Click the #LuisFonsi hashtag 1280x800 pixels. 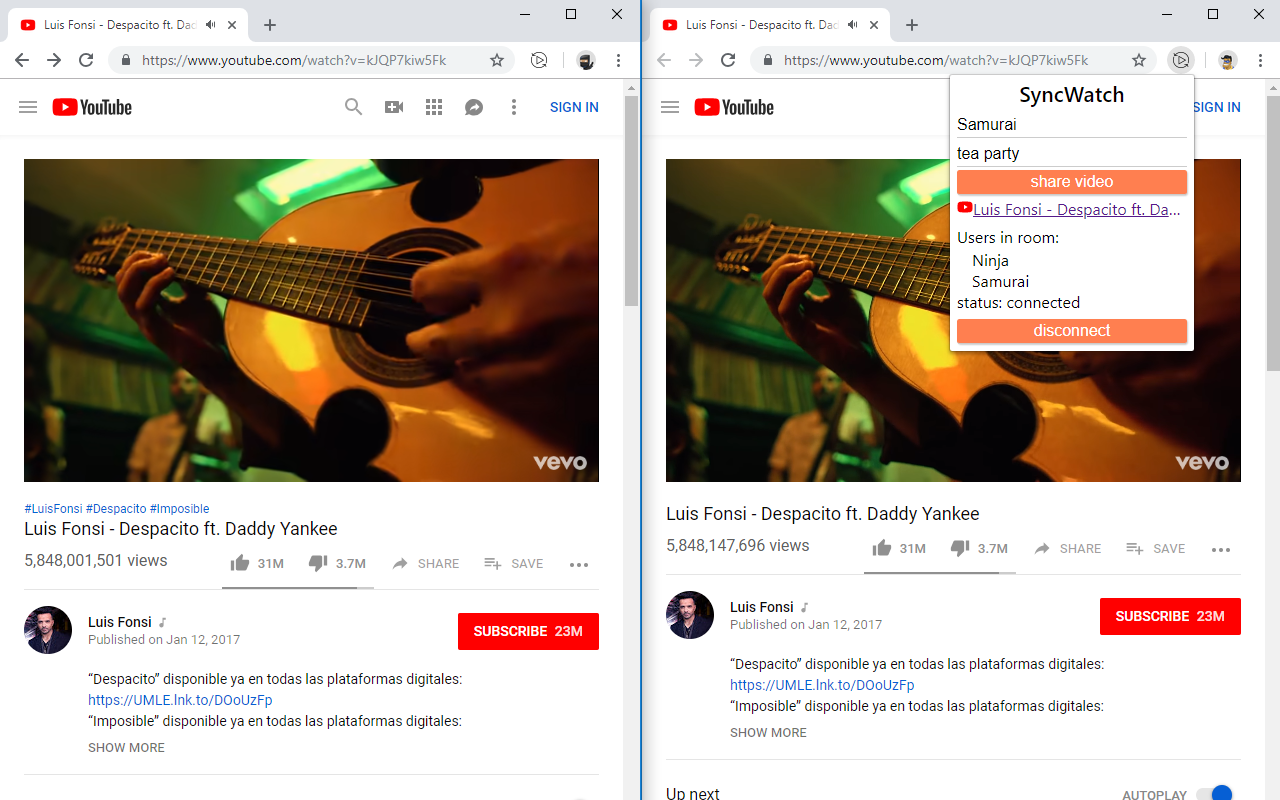pos(53,509)
